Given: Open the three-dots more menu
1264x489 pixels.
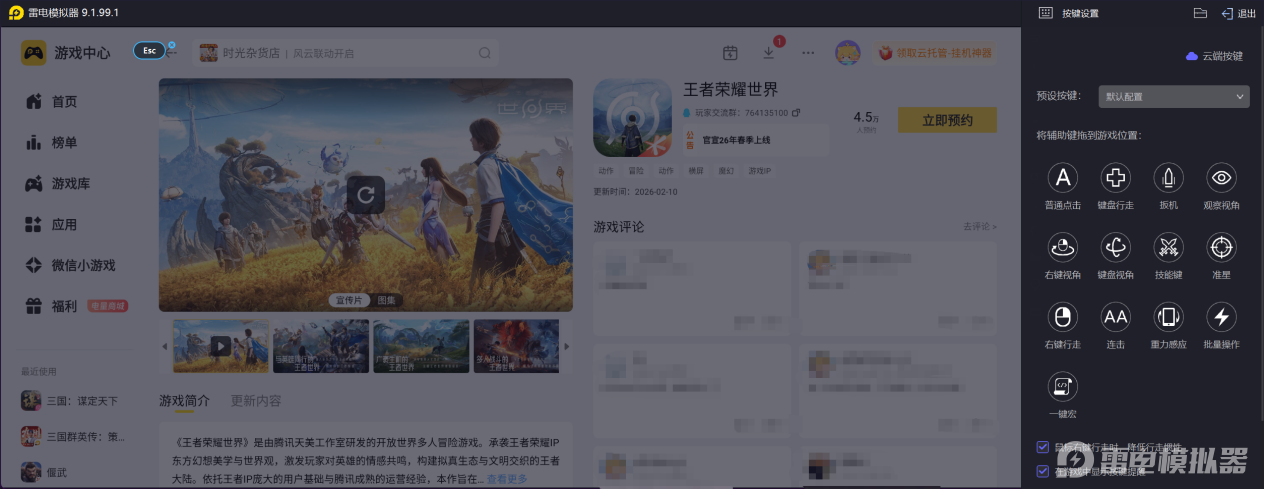Looking at the screenshot, I should (x=808, y=53).
